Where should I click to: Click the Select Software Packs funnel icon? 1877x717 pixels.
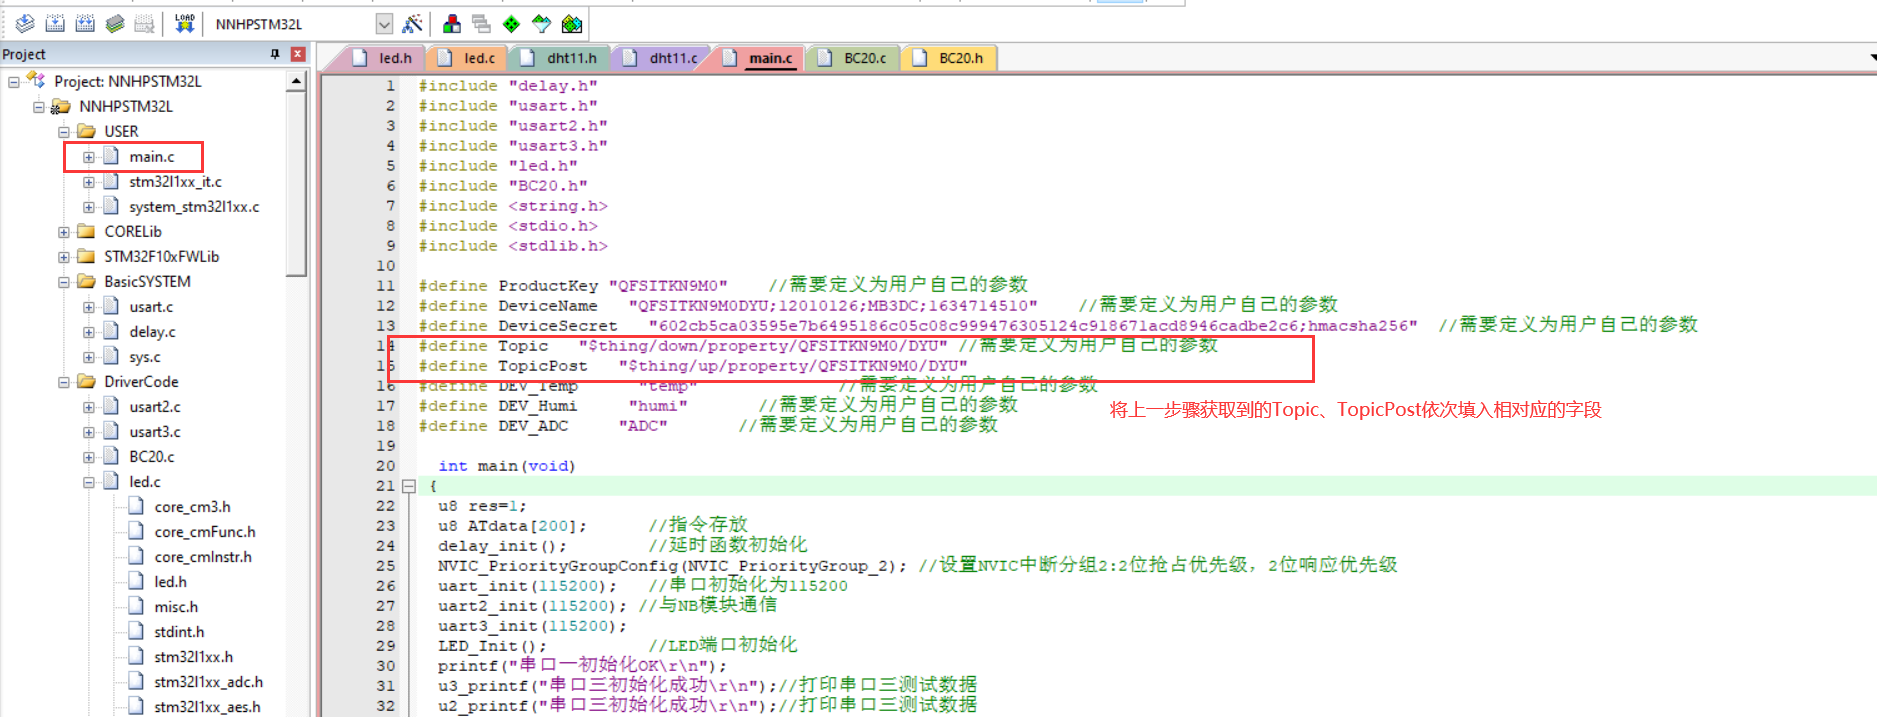(x=541, y=23)
